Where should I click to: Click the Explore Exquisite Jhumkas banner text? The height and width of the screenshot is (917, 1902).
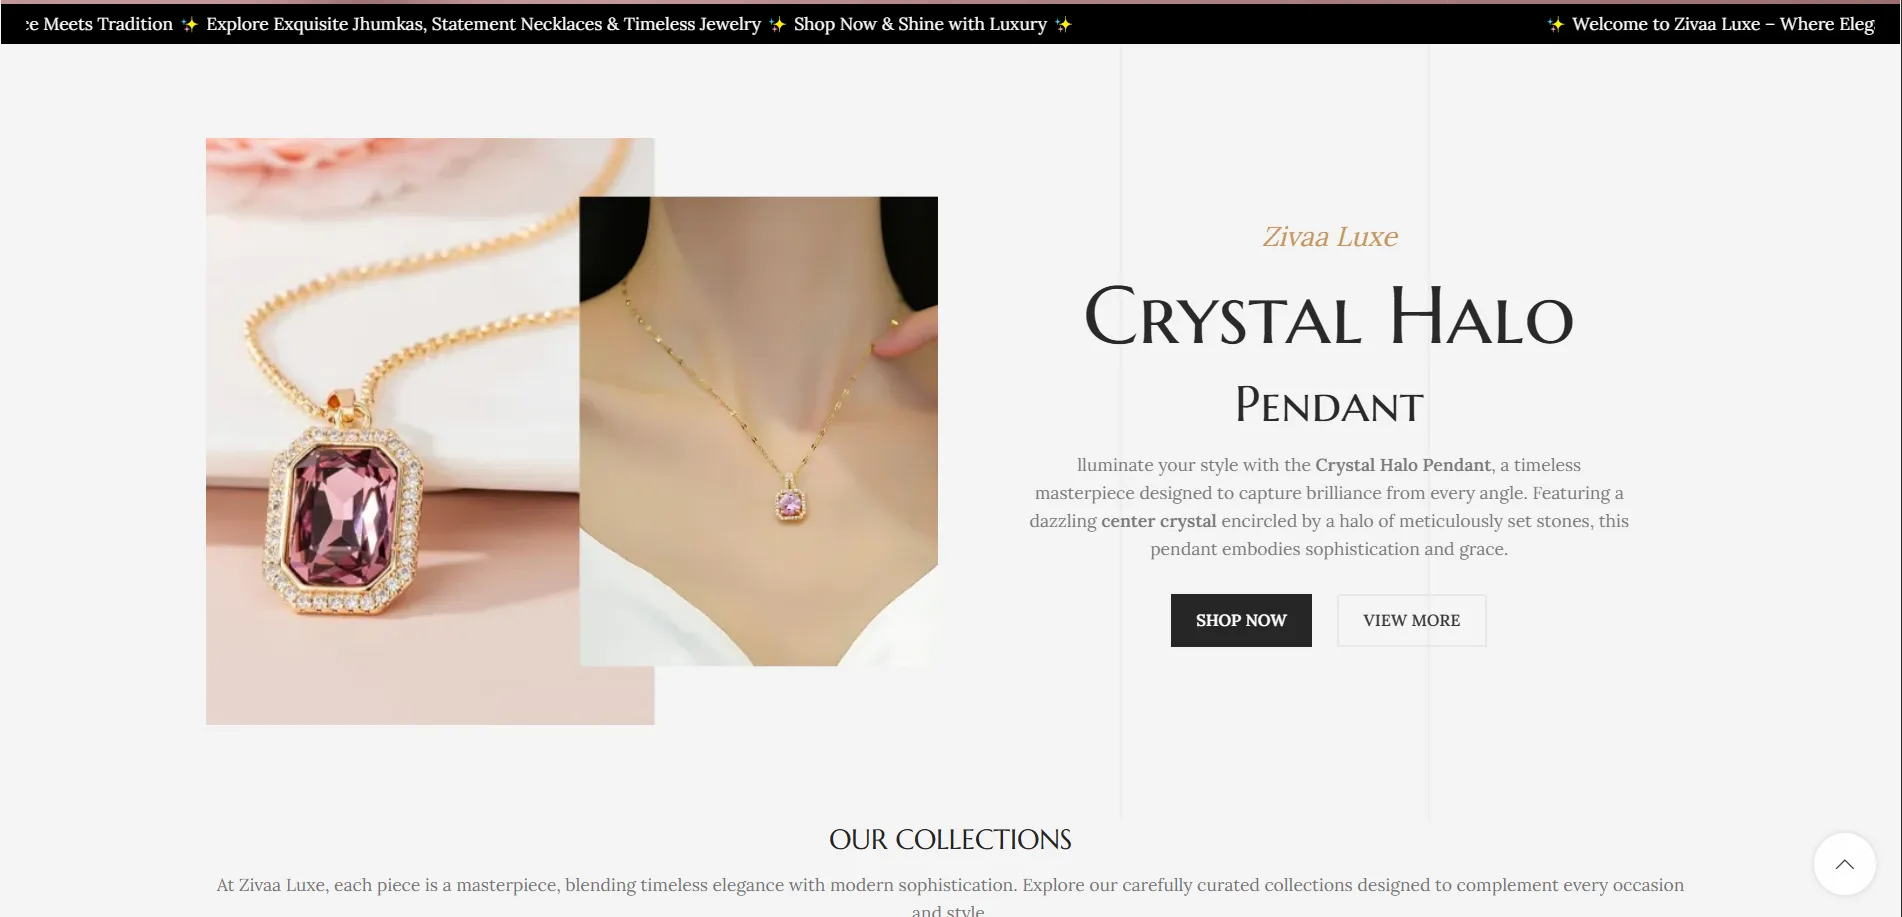coord(483,24)
